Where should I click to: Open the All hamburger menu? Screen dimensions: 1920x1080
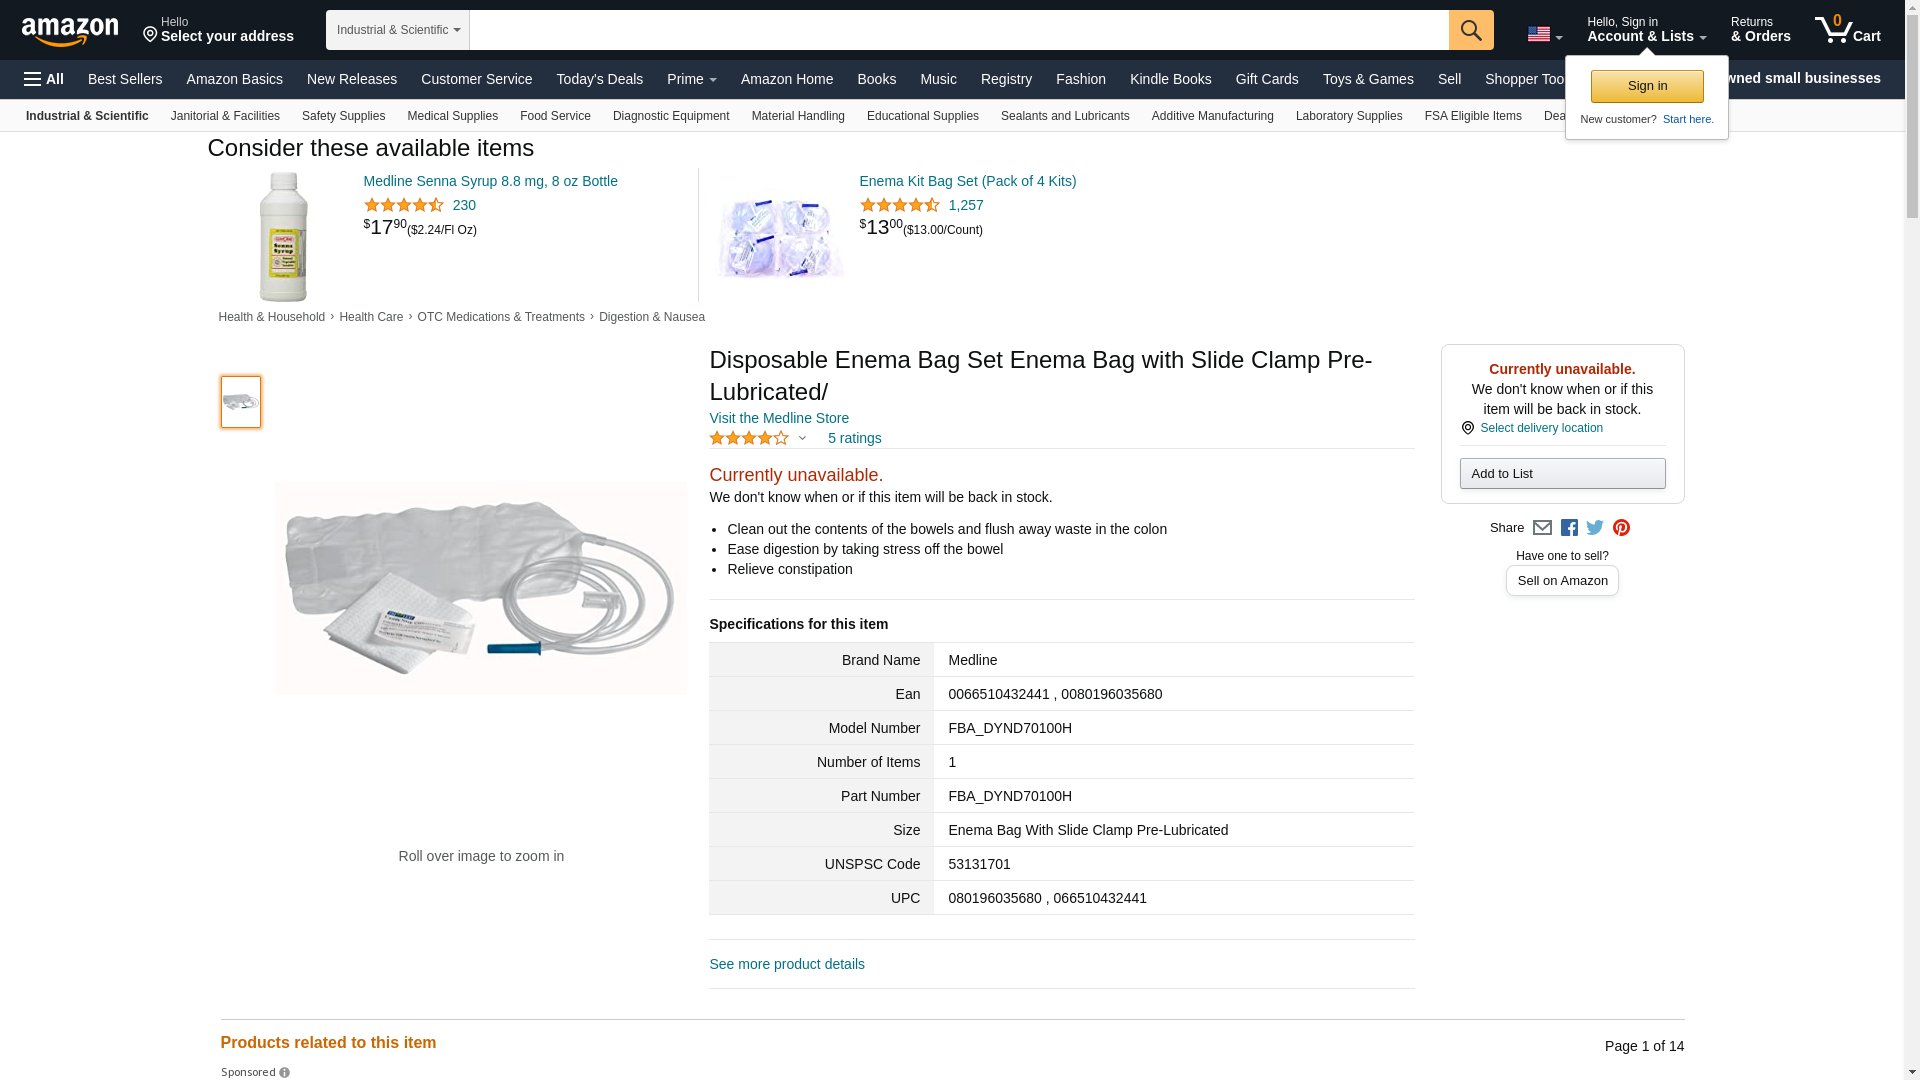click(44, 79)
